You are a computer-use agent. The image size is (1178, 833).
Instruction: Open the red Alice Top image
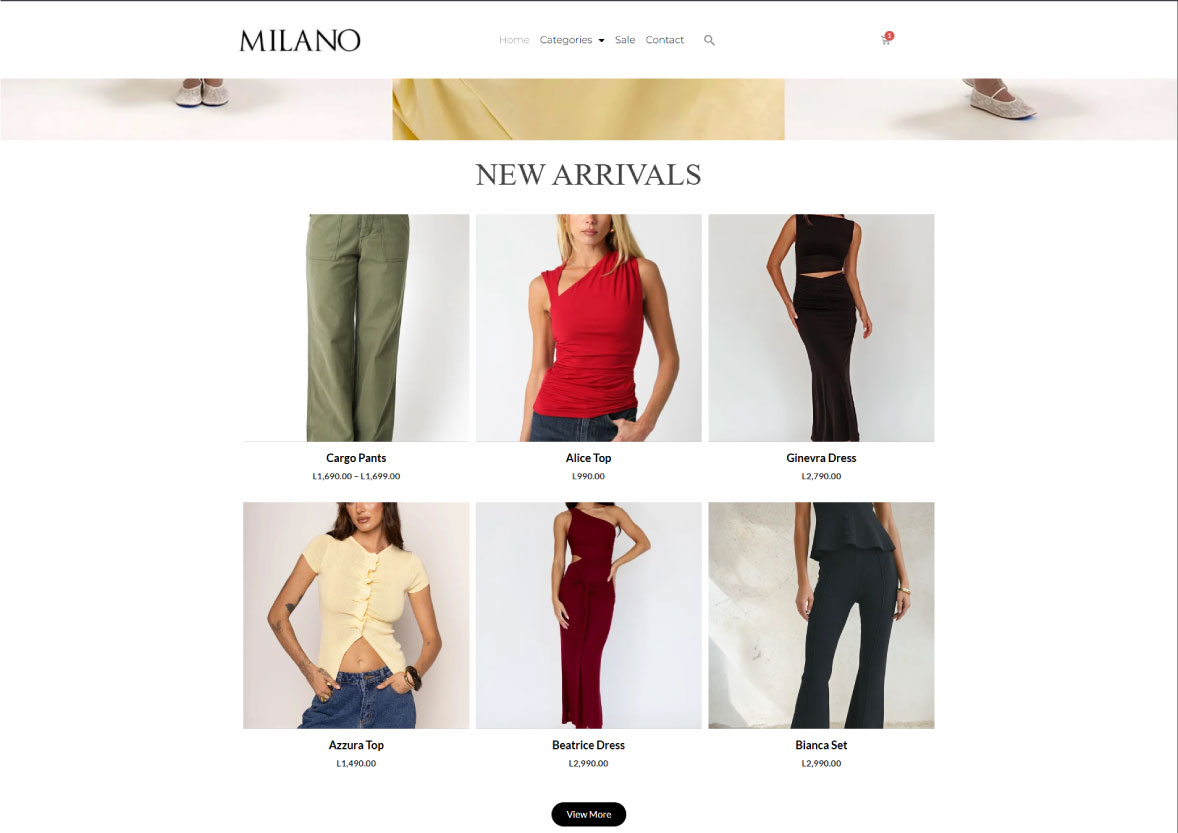pos(589,327)
